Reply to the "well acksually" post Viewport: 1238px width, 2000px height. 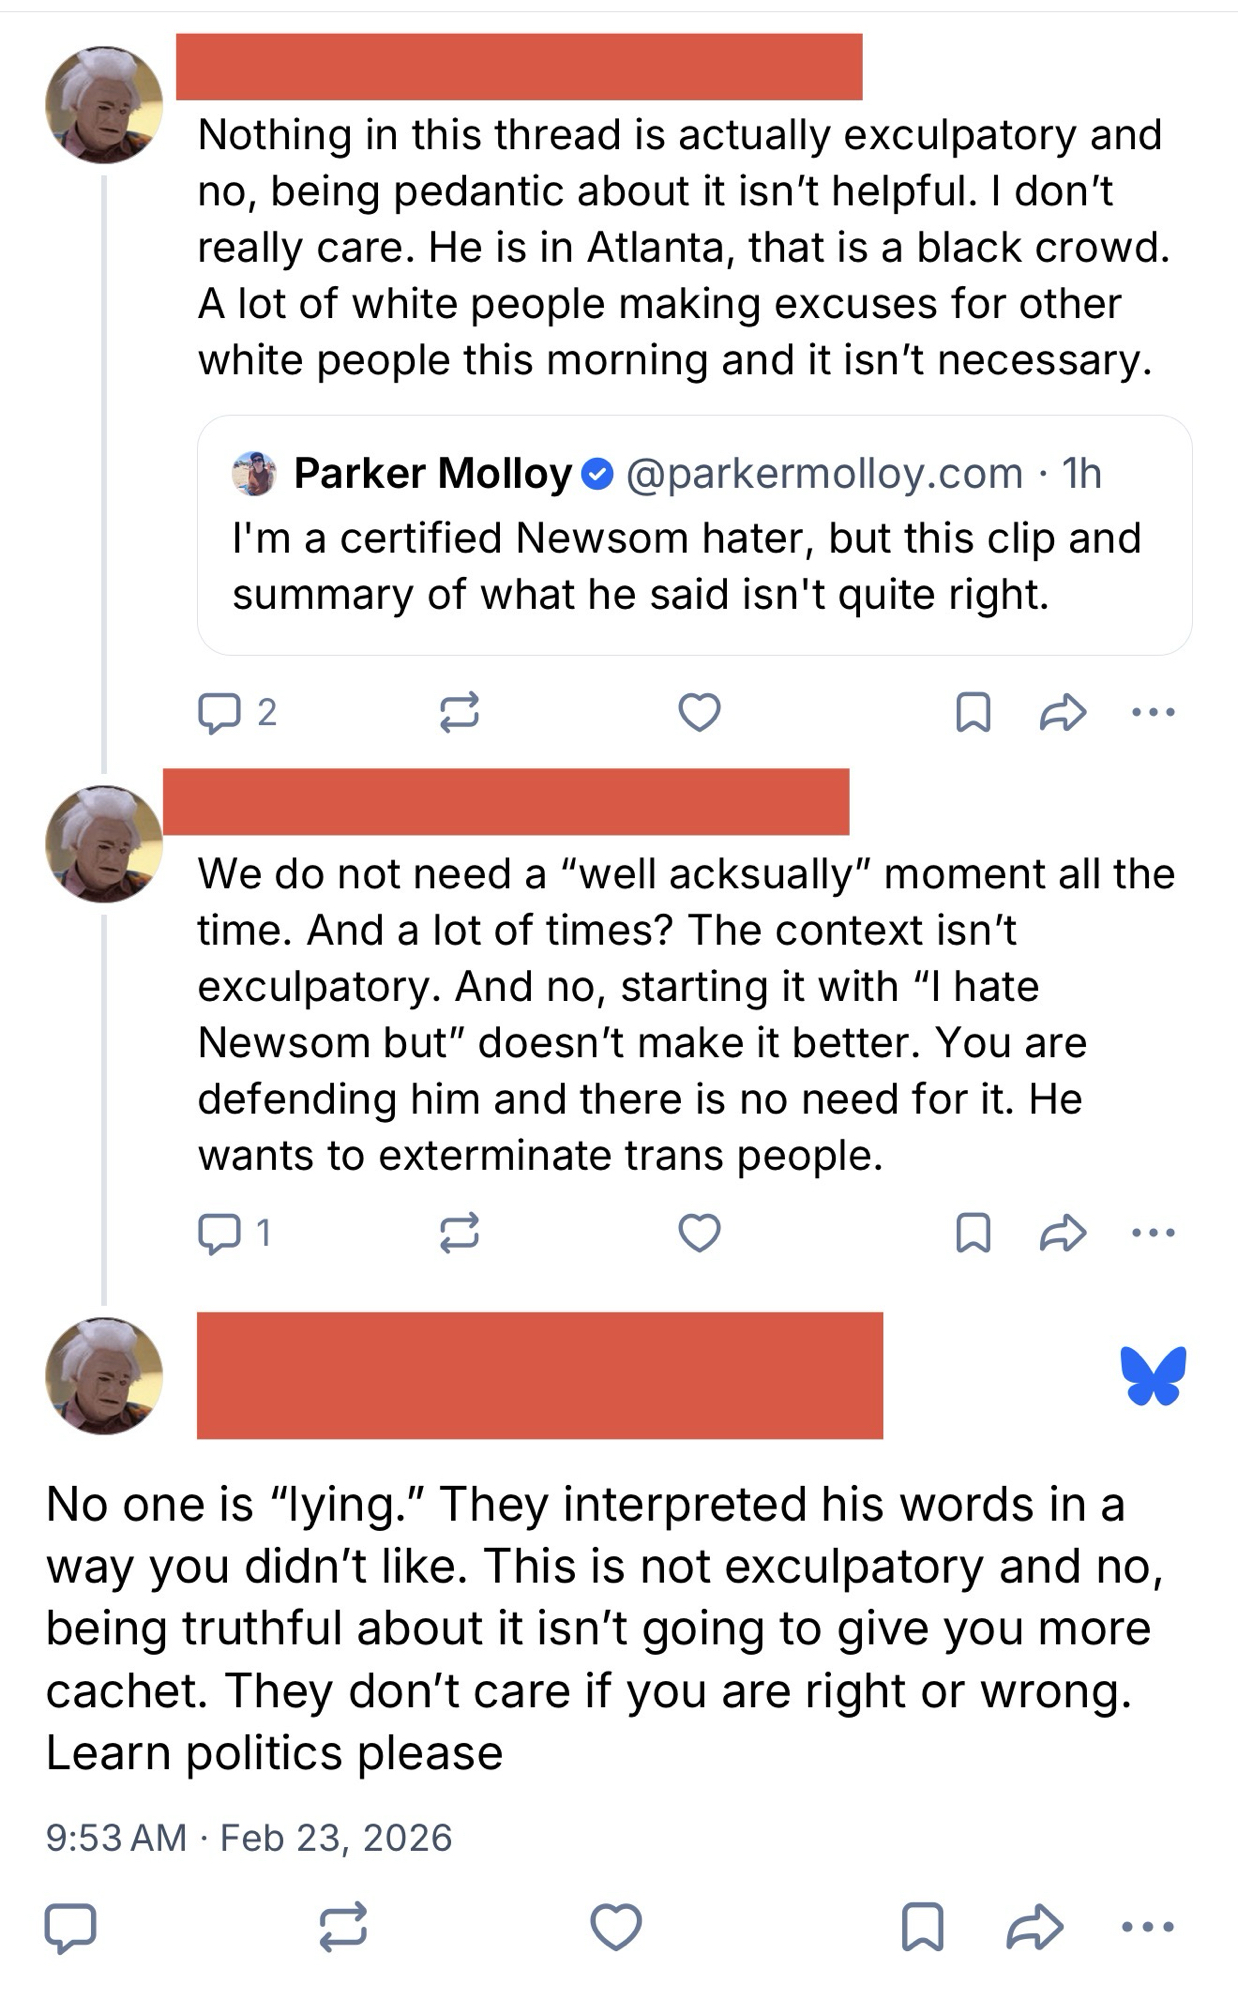(x=220, y=1232)
